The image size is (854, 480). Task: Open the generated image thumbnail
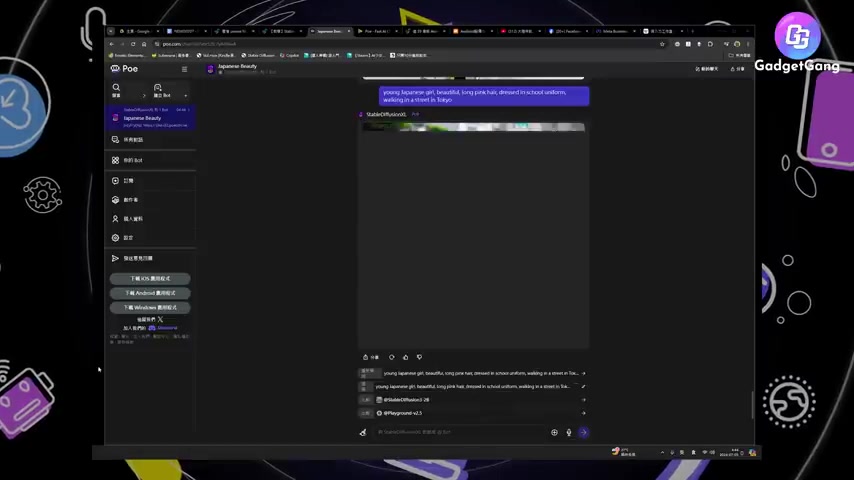473,127
